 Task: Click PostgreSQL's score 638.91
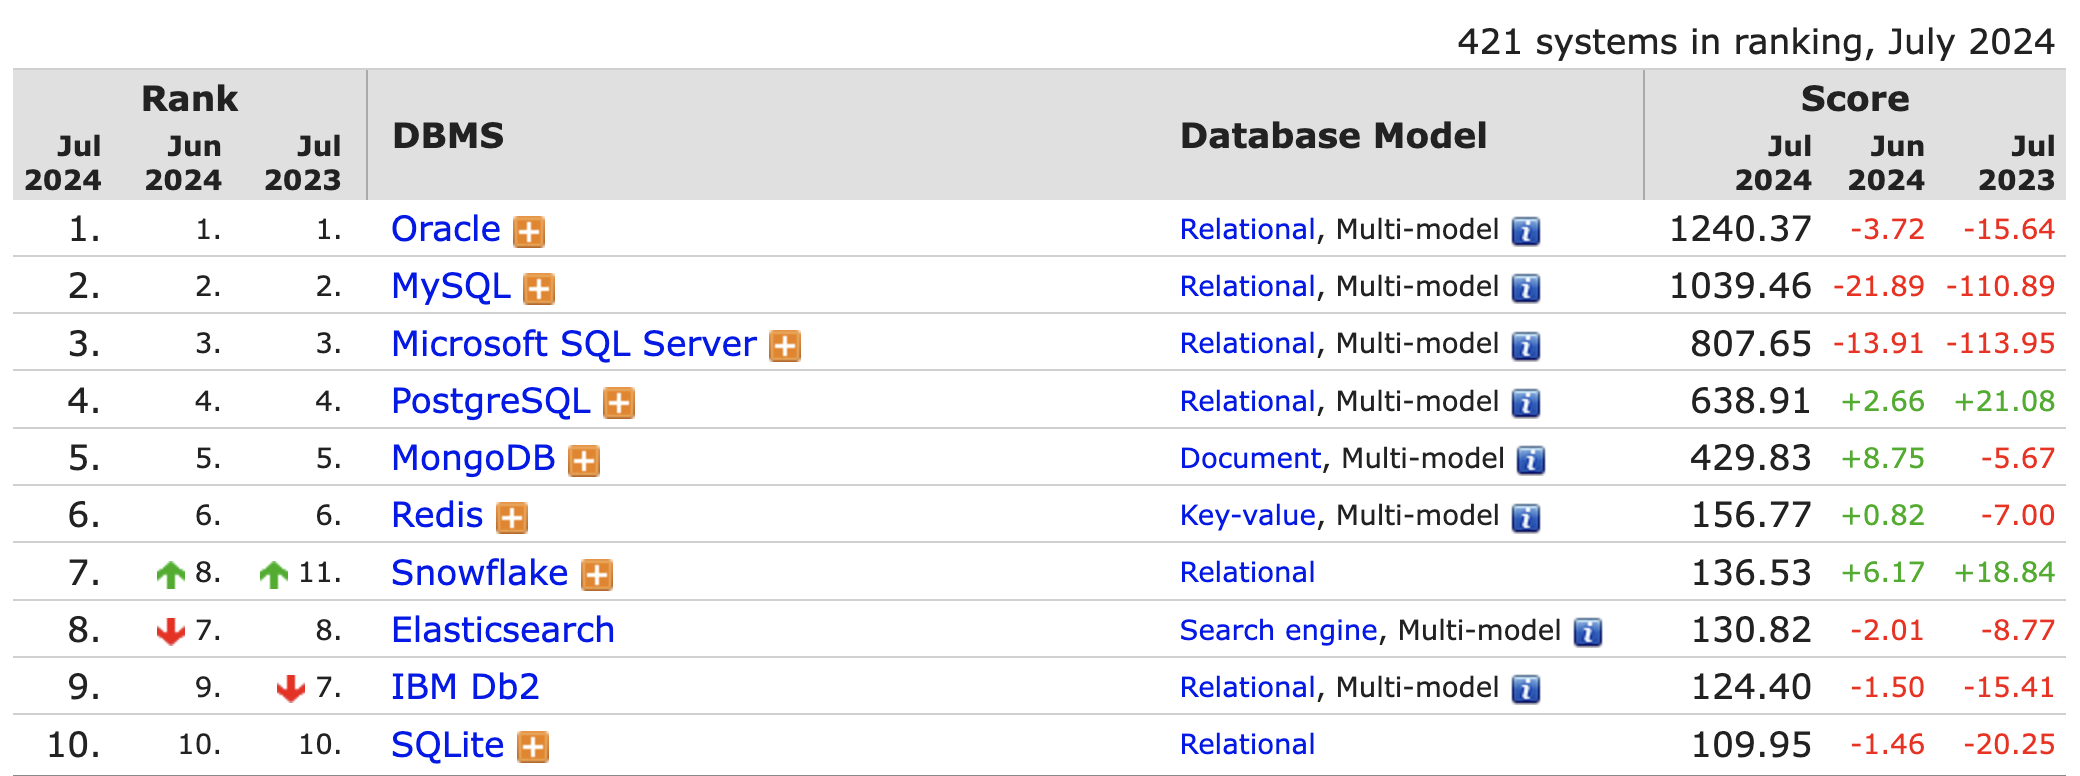[1750, 401]
